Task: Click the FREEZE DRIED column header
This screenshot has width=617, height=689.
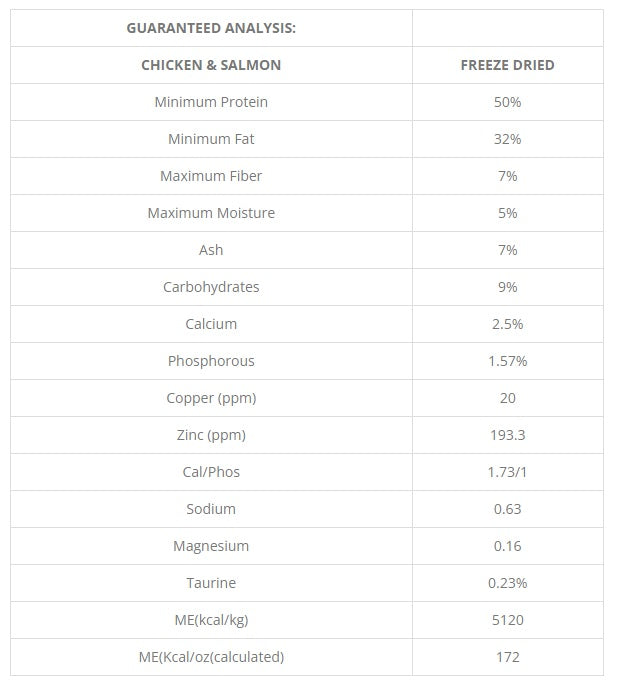Action: click(508, 65)
